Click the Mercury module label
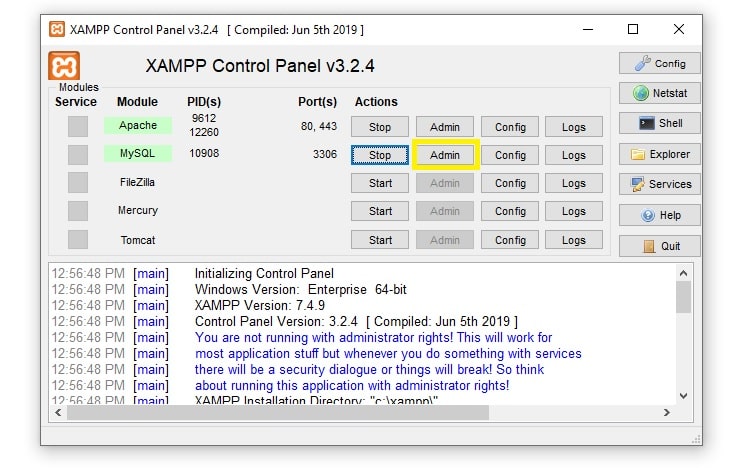Screen dimensions: 743x468 (138, 210)
